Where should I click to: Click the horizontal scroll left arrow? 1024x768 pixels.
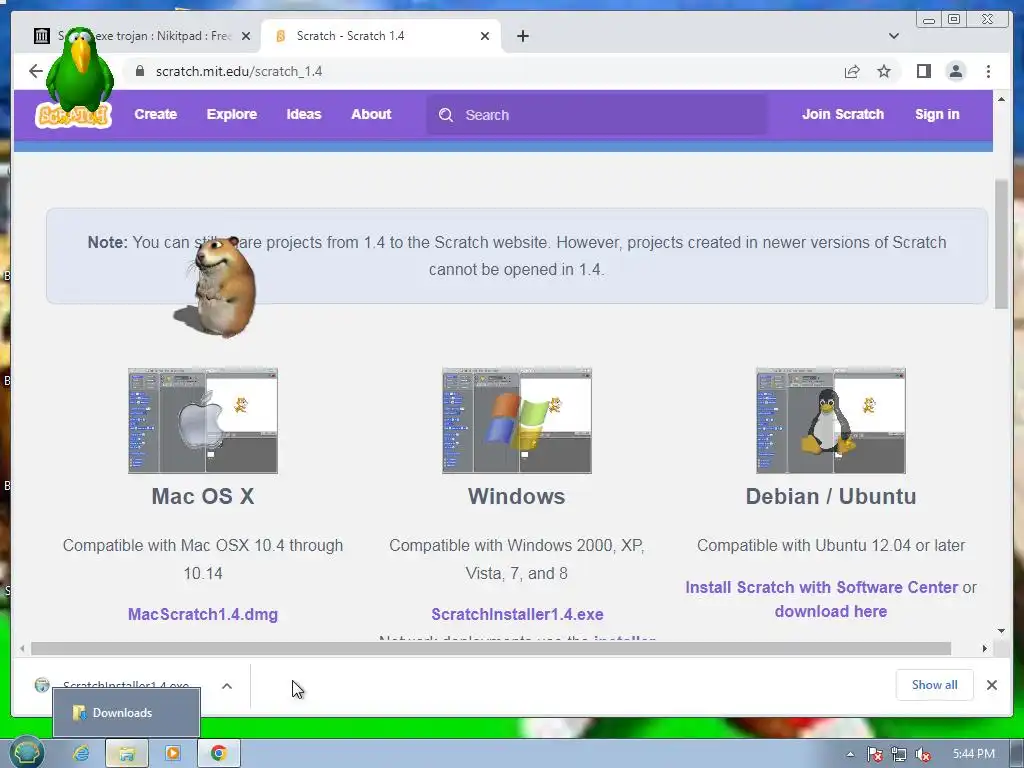coord(22,648)
